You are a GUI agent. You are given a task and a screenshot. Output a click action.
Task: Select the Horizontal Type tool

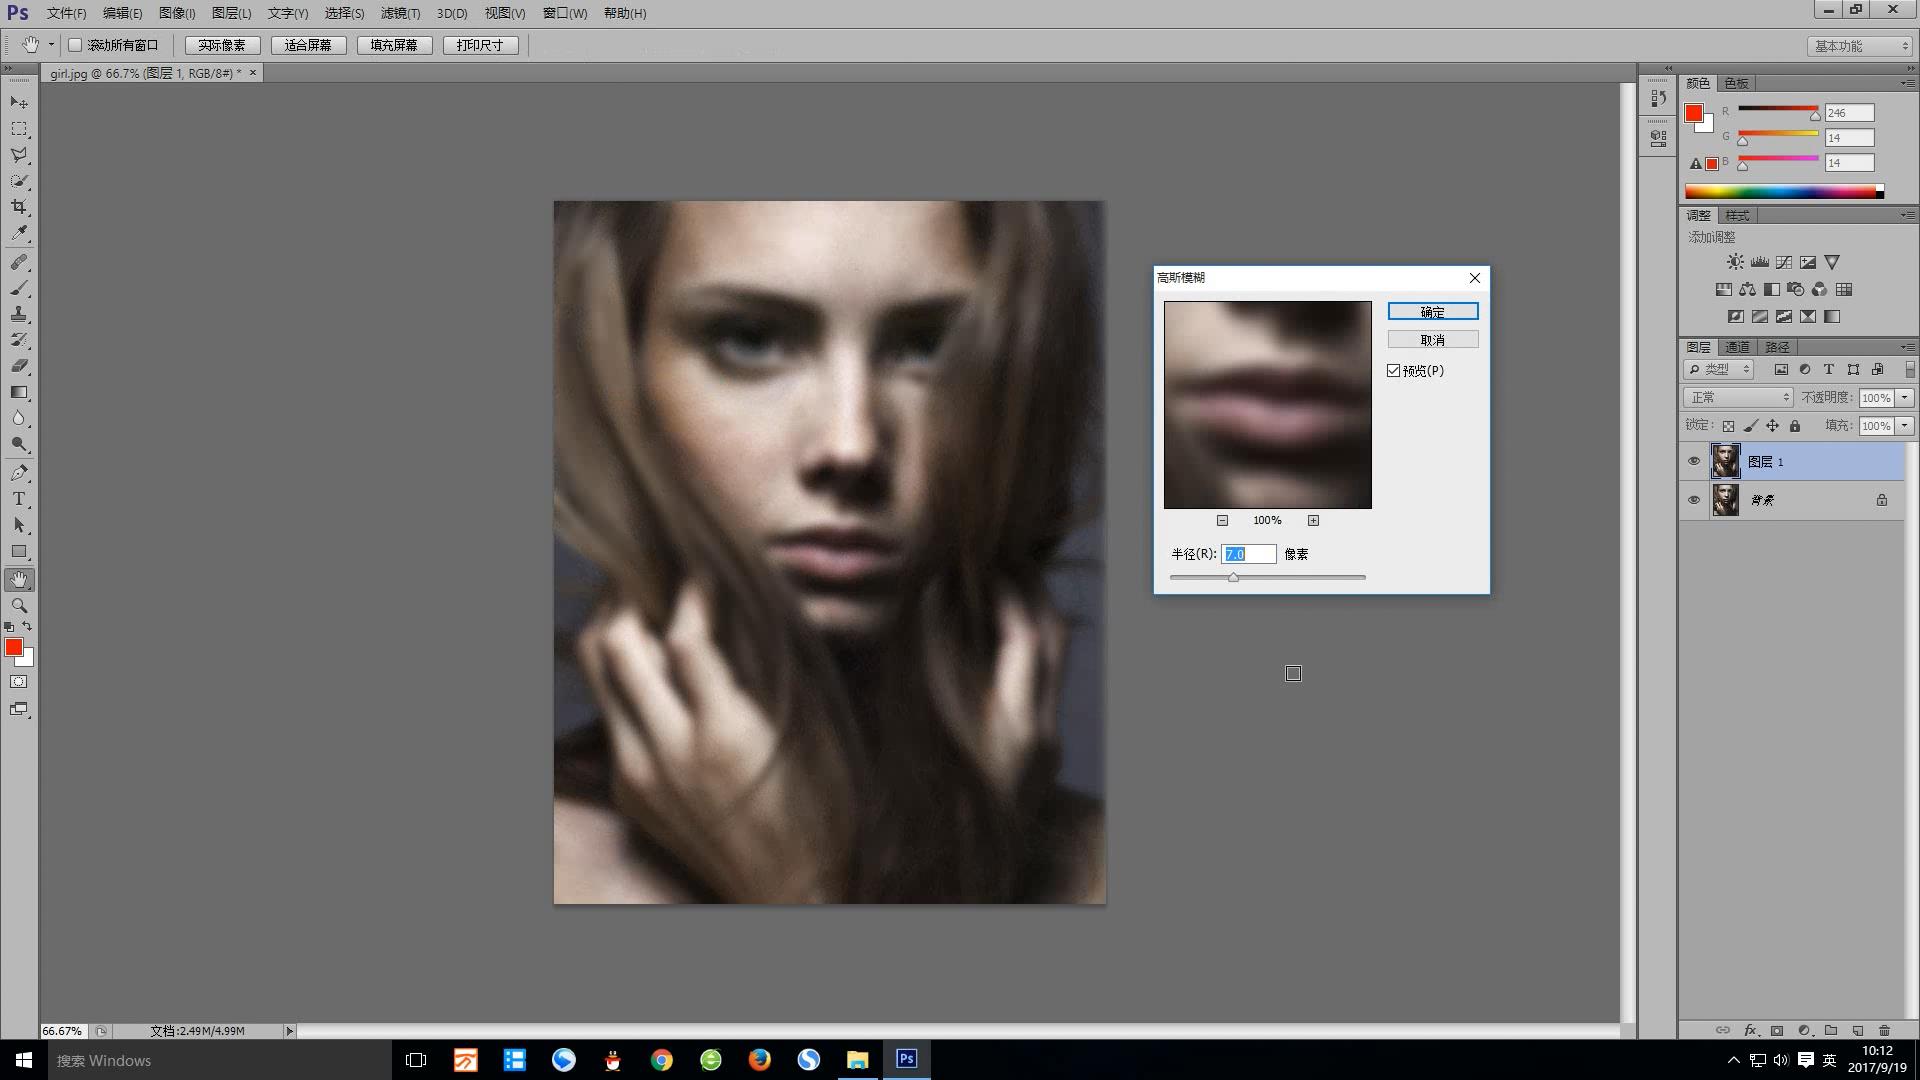[19, 499]
